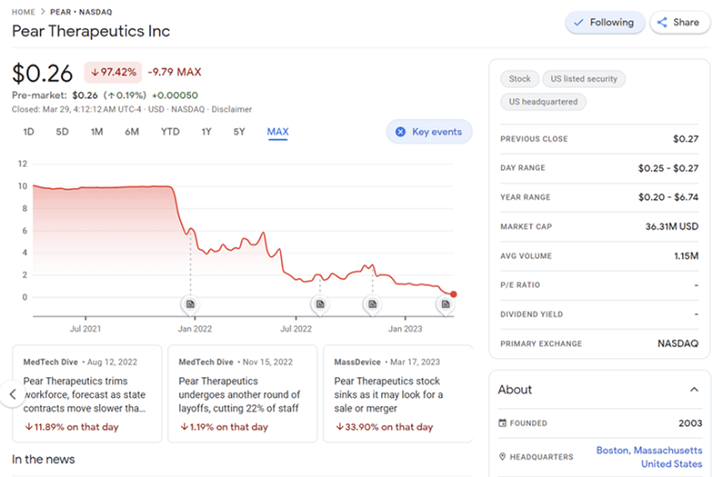Open the latest 2023 key event marker icon
712x477 pixels.
click(445, 304)
